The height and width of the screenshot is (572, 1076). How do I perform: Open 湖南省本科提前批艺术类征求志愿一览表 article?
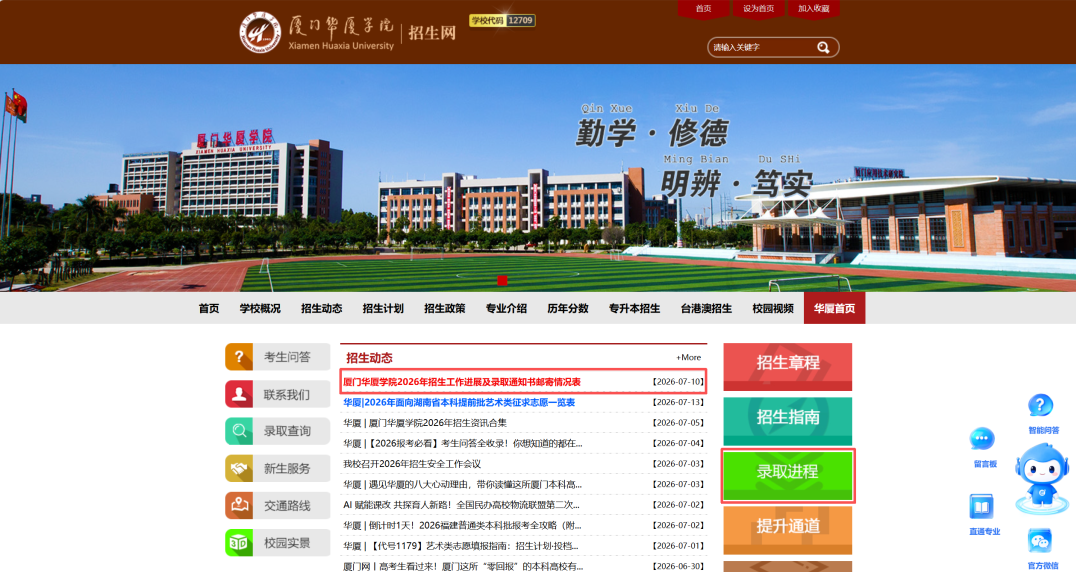pos(459,403)
